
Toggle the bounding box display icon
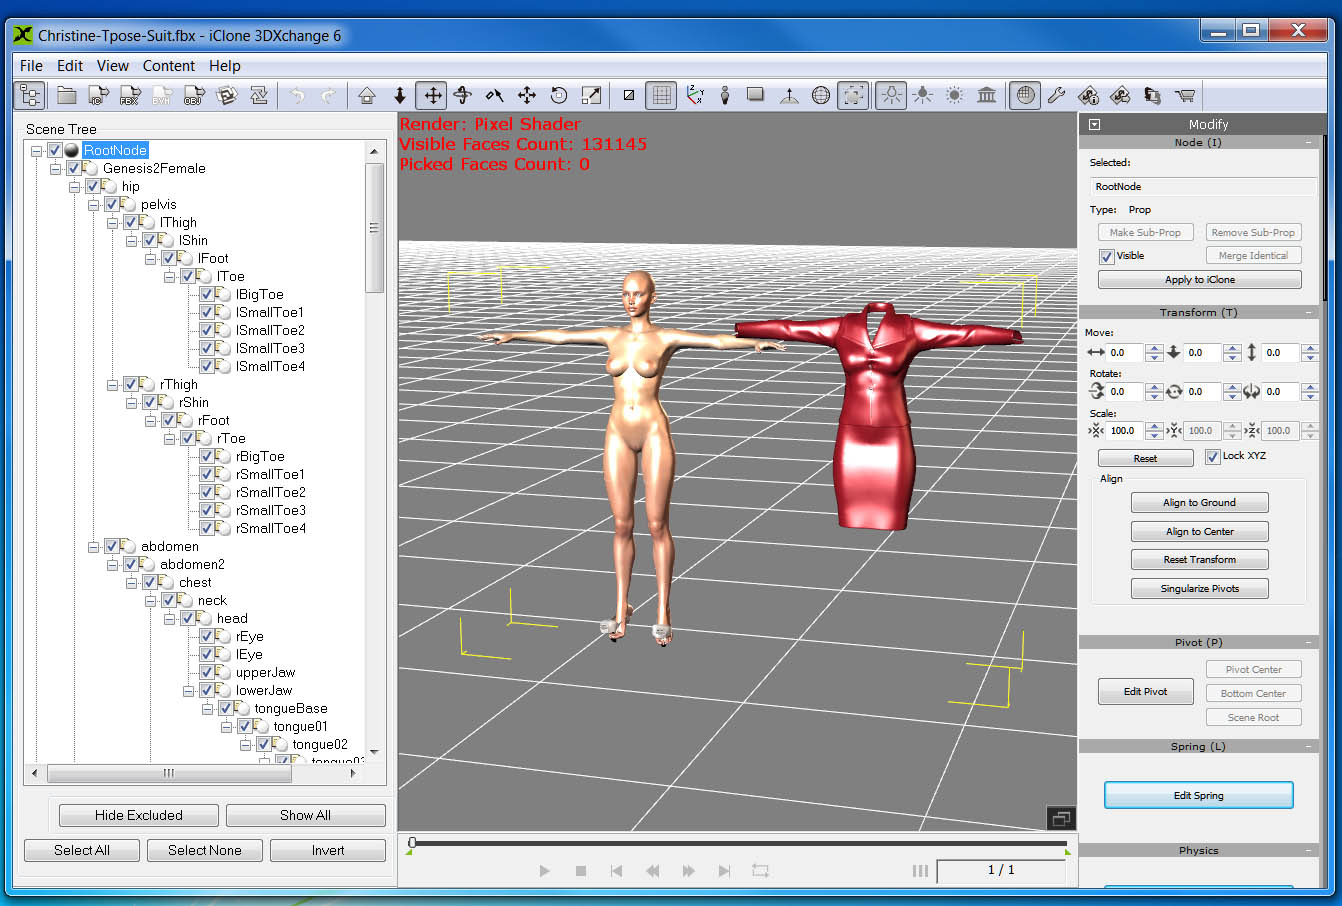[853, 96]
